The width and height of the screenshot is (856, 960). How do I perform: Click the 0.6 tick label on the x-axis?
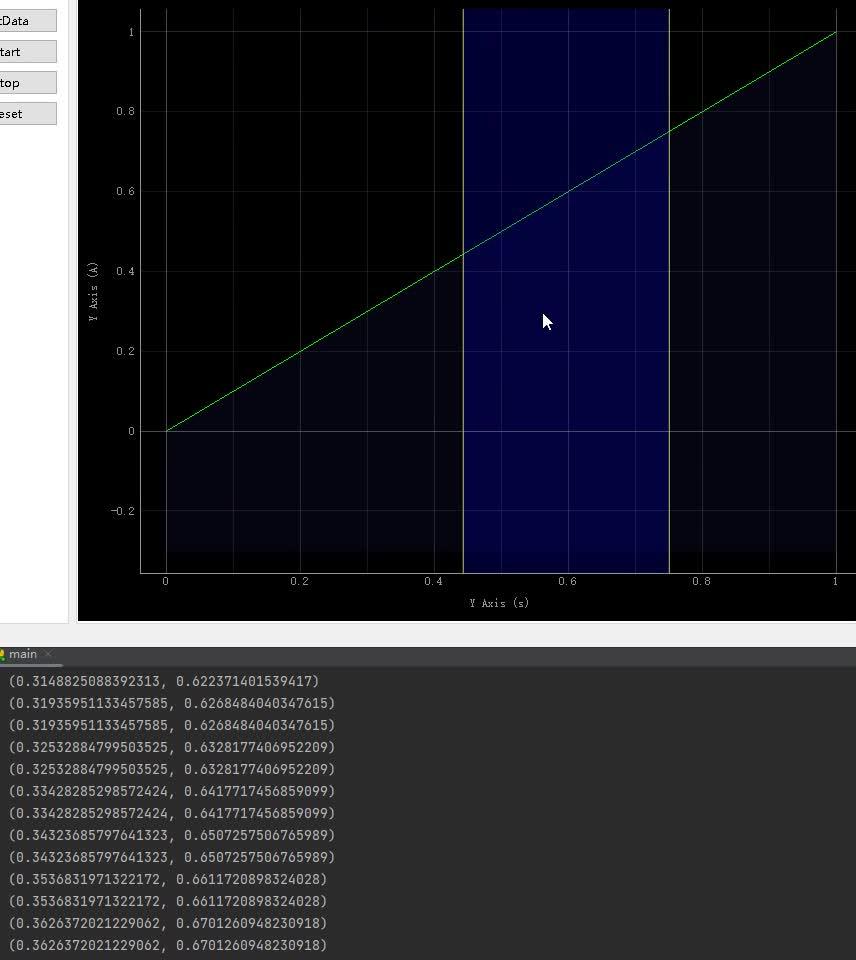(567, 581)
